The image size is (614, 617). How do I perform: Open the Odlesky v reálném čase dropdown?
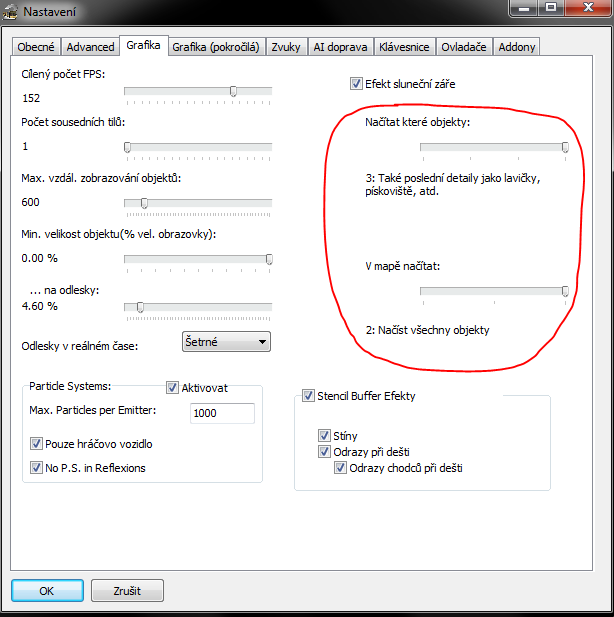click(226, 342)
